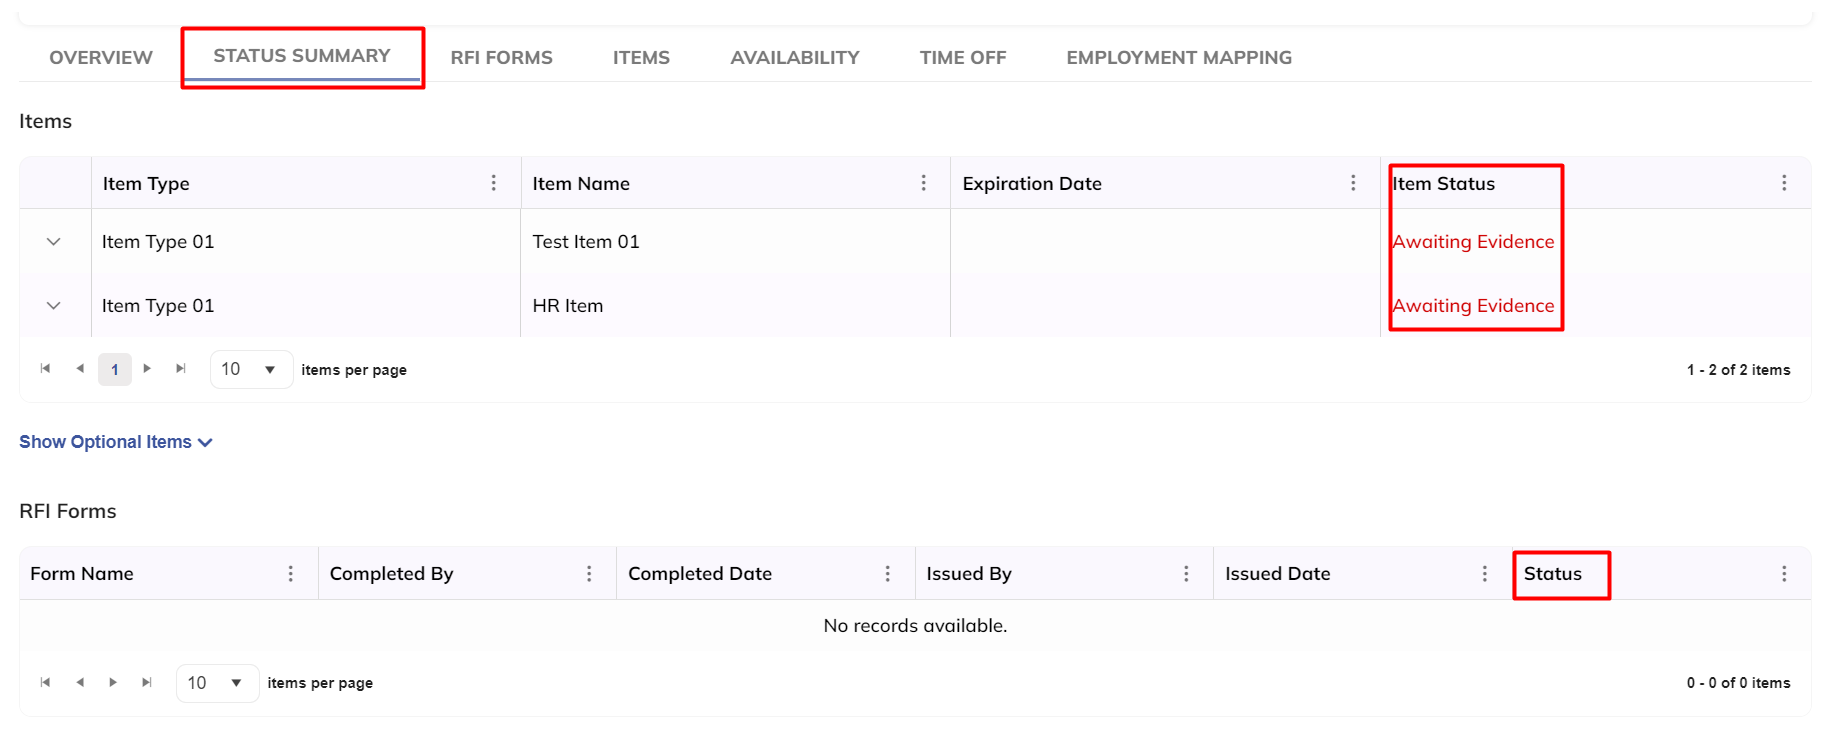
Task: Open the Completed By column menu
Action: tap(589, 574)
